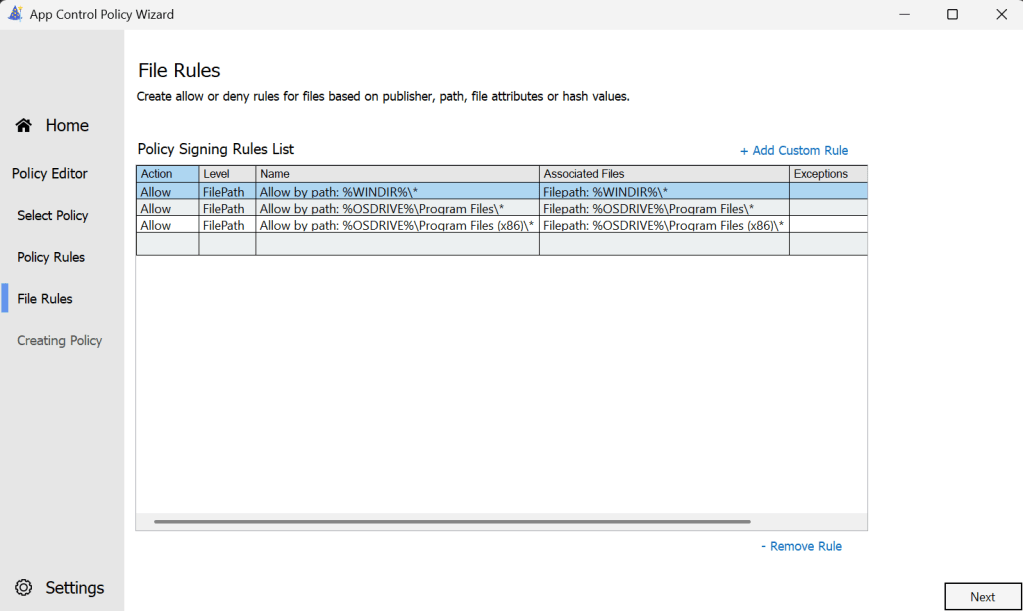The image size is (1023, 611).
Task: Click the horizontal scrollbar of rules list
Action: click(452, 521)
